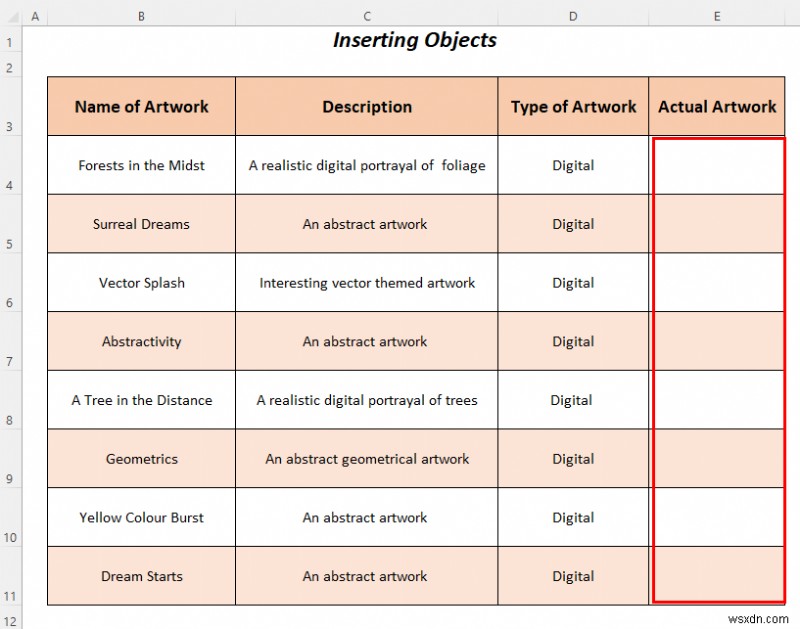Select 'Digital' in Forests in the Midst row
This screenshot has width=800, height=629.
[573, 165]
